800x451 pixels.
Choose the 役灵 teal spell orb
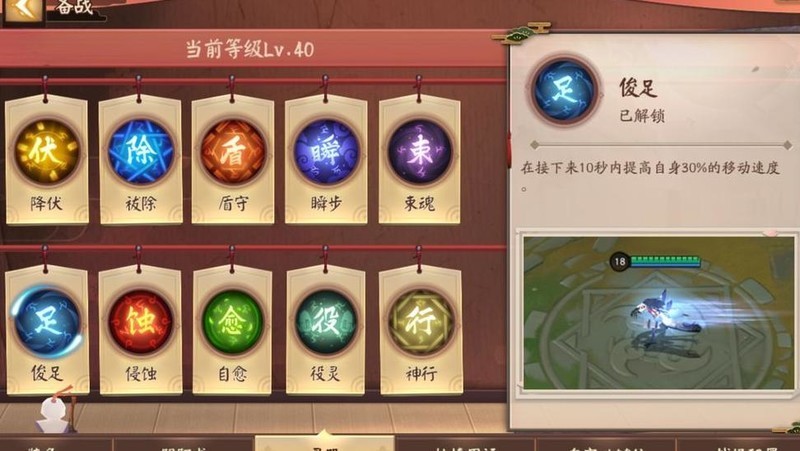(x=326, y=321)
